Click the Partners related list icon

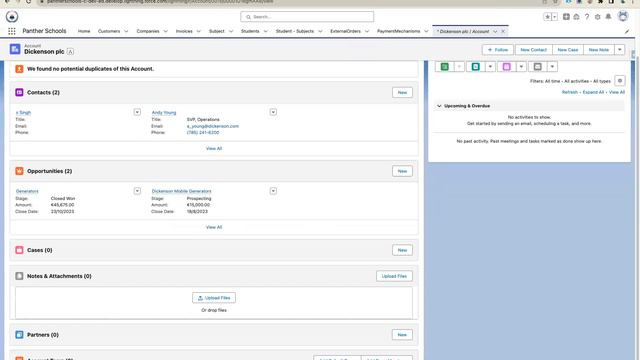pyautogui.click(x=19, y=335)
